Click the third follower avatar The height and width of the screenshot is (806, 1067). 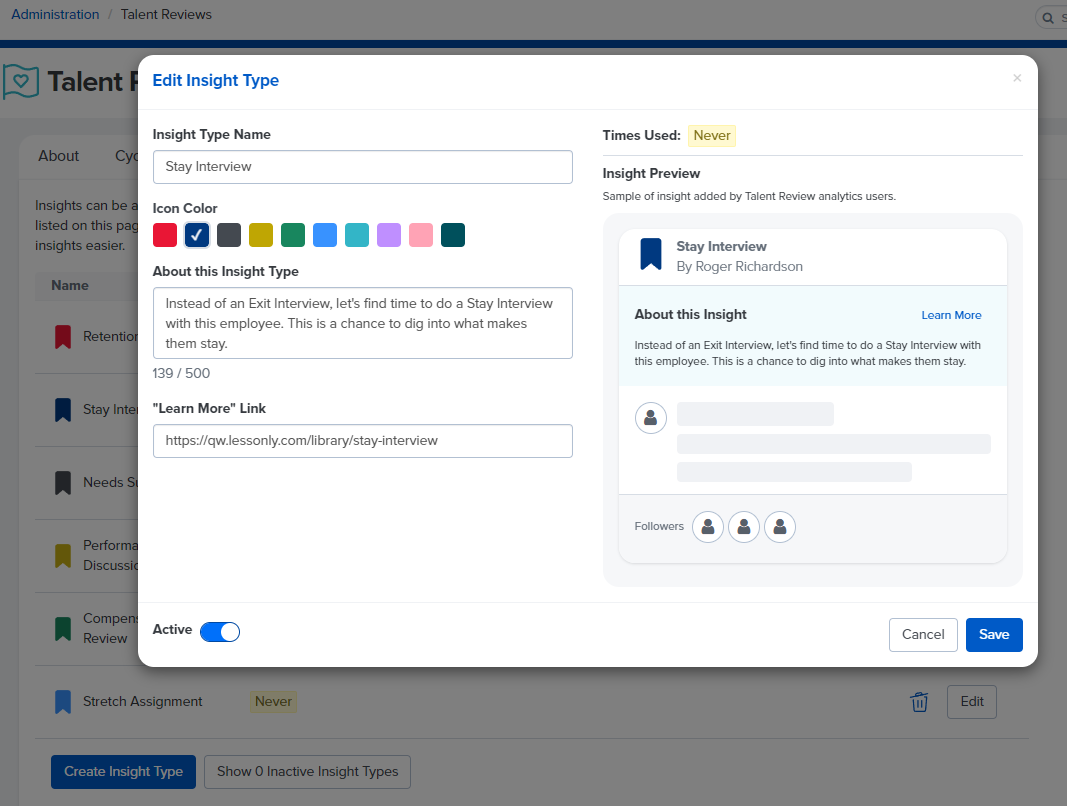coord(780,527)
